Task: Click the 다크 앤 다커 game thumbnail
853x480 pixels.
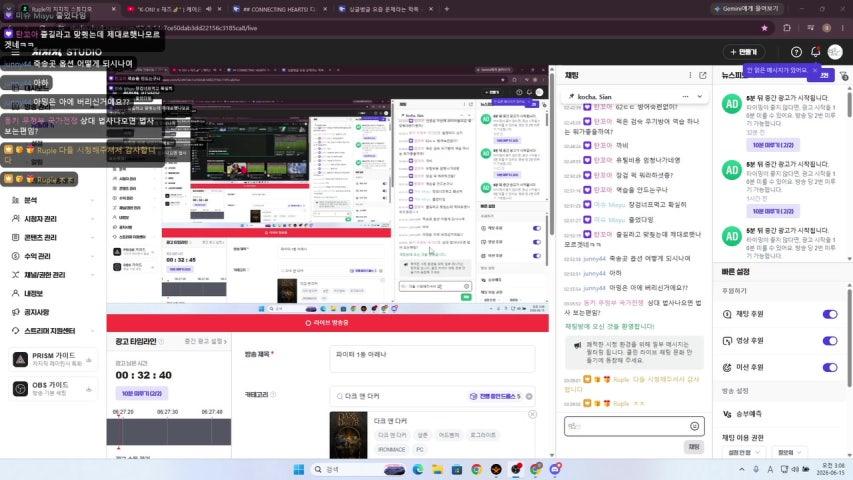Action: coord(348,435)
